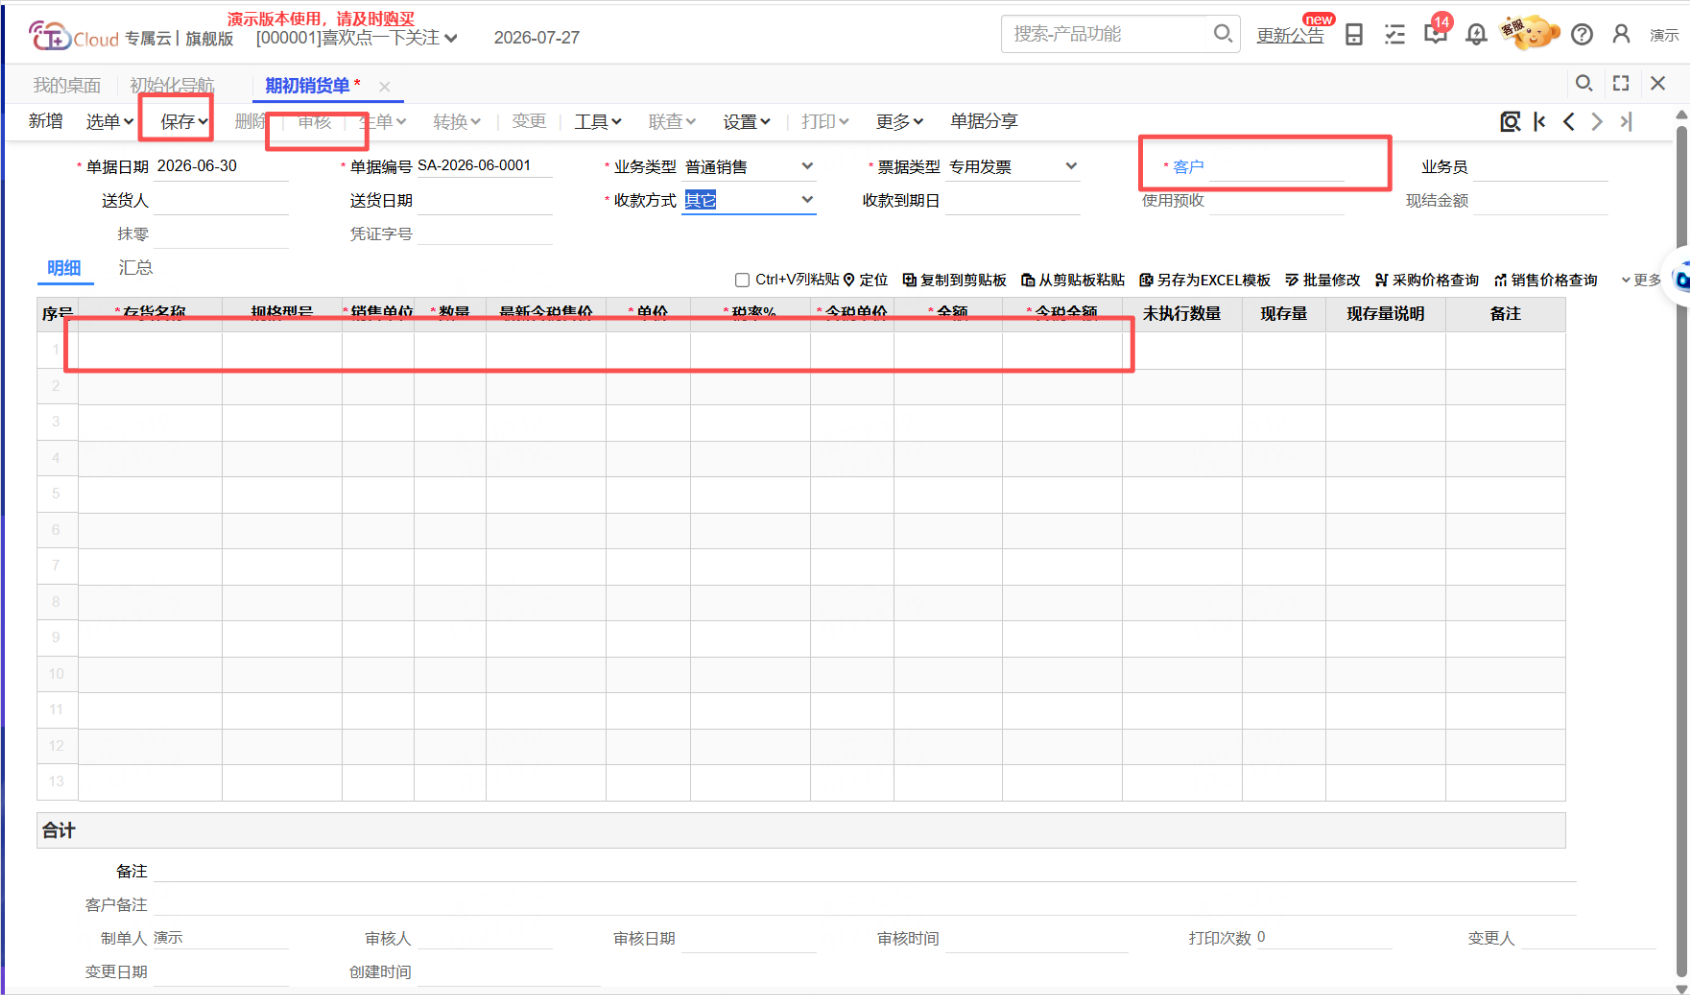
Task: Click the 定位 locate pin icon
Action: pyautogui.click(x=849, y=280)
